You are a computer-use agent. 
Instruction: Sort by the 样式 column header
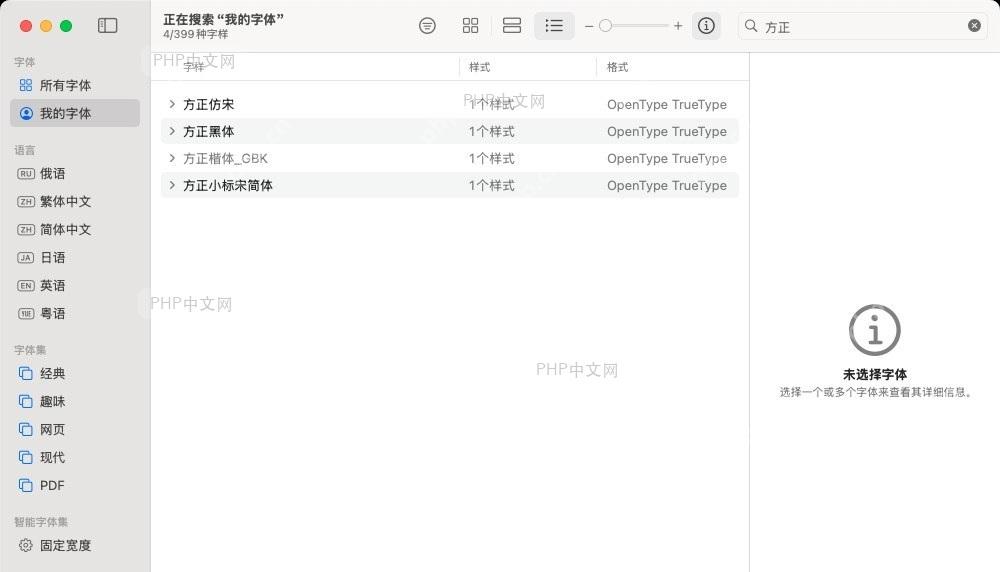coord(480,67)
